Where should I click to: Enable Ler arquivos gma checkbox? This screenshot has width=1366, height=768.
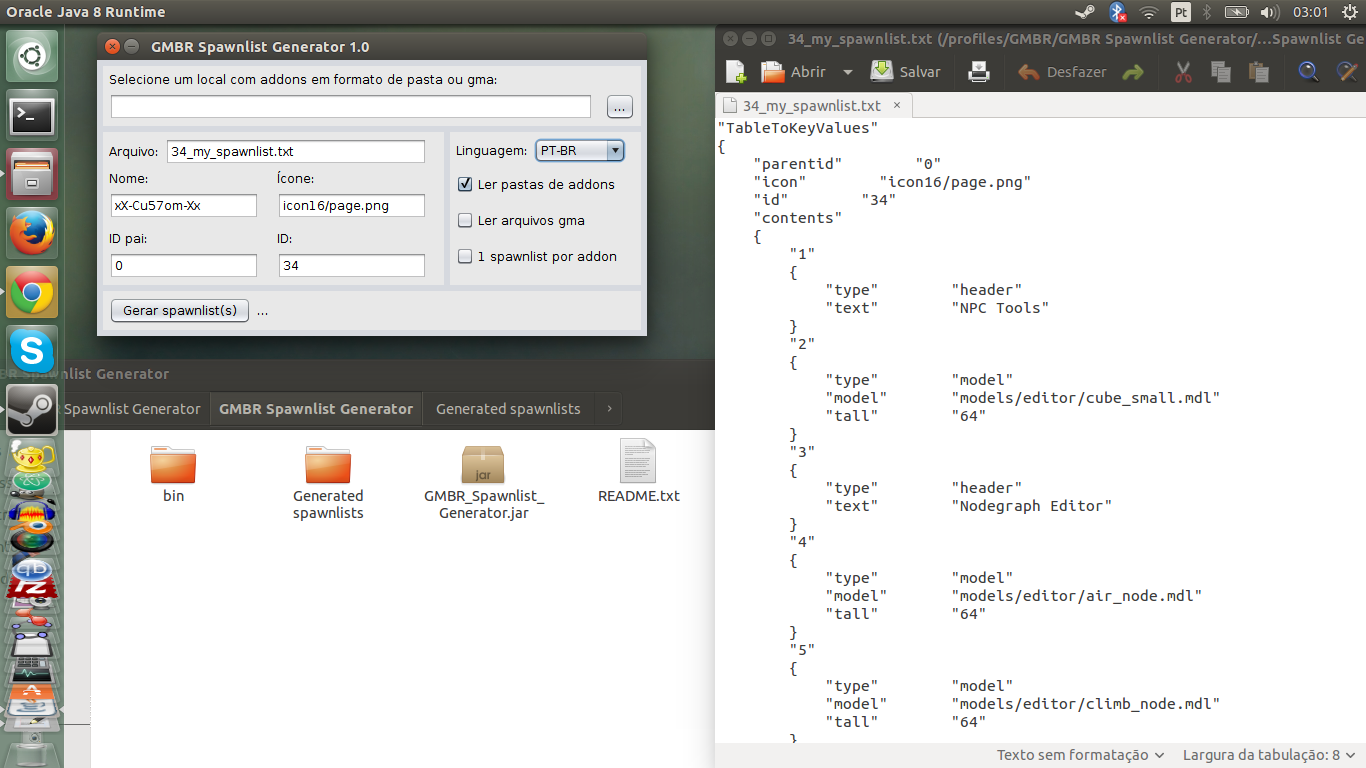coord(465,220)
